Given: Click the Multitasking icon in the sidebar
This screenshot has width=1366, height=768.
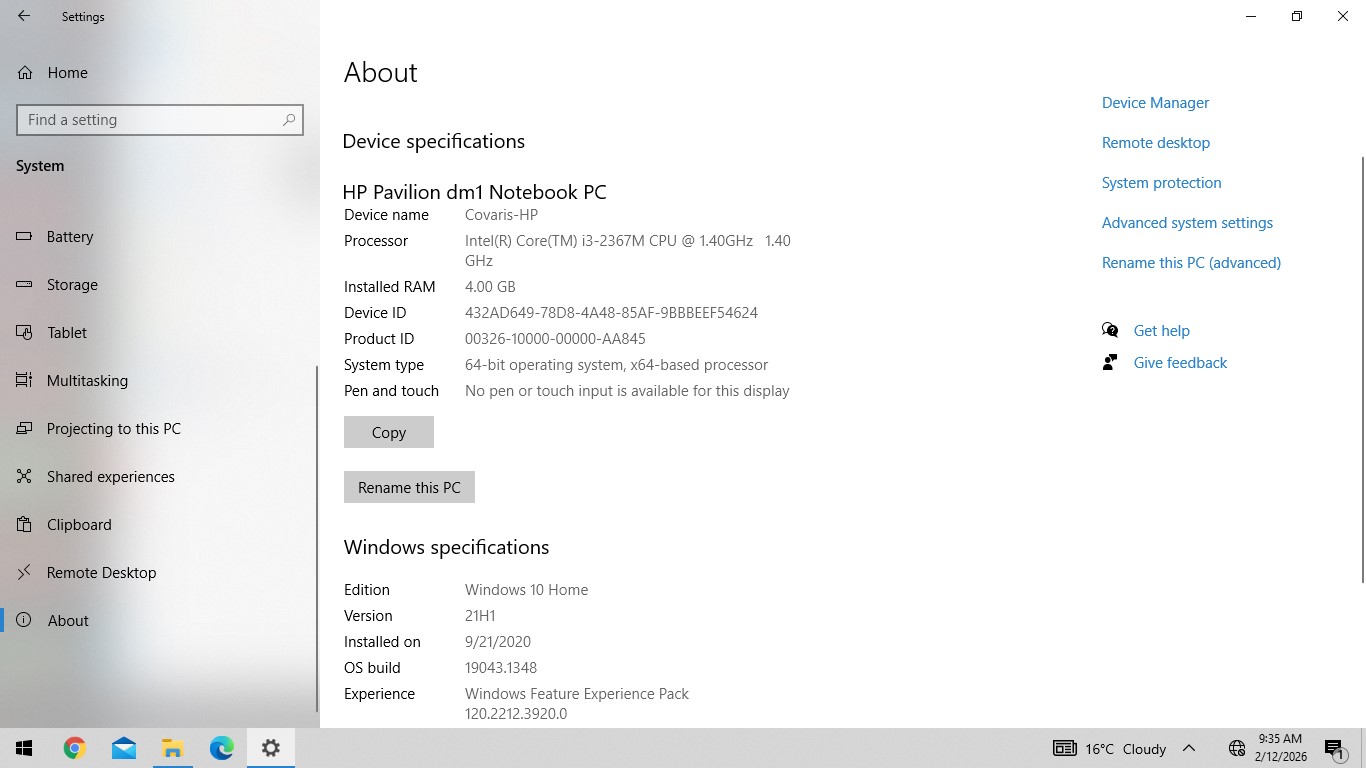Looking at the screenshot, I should click(25, 381).
